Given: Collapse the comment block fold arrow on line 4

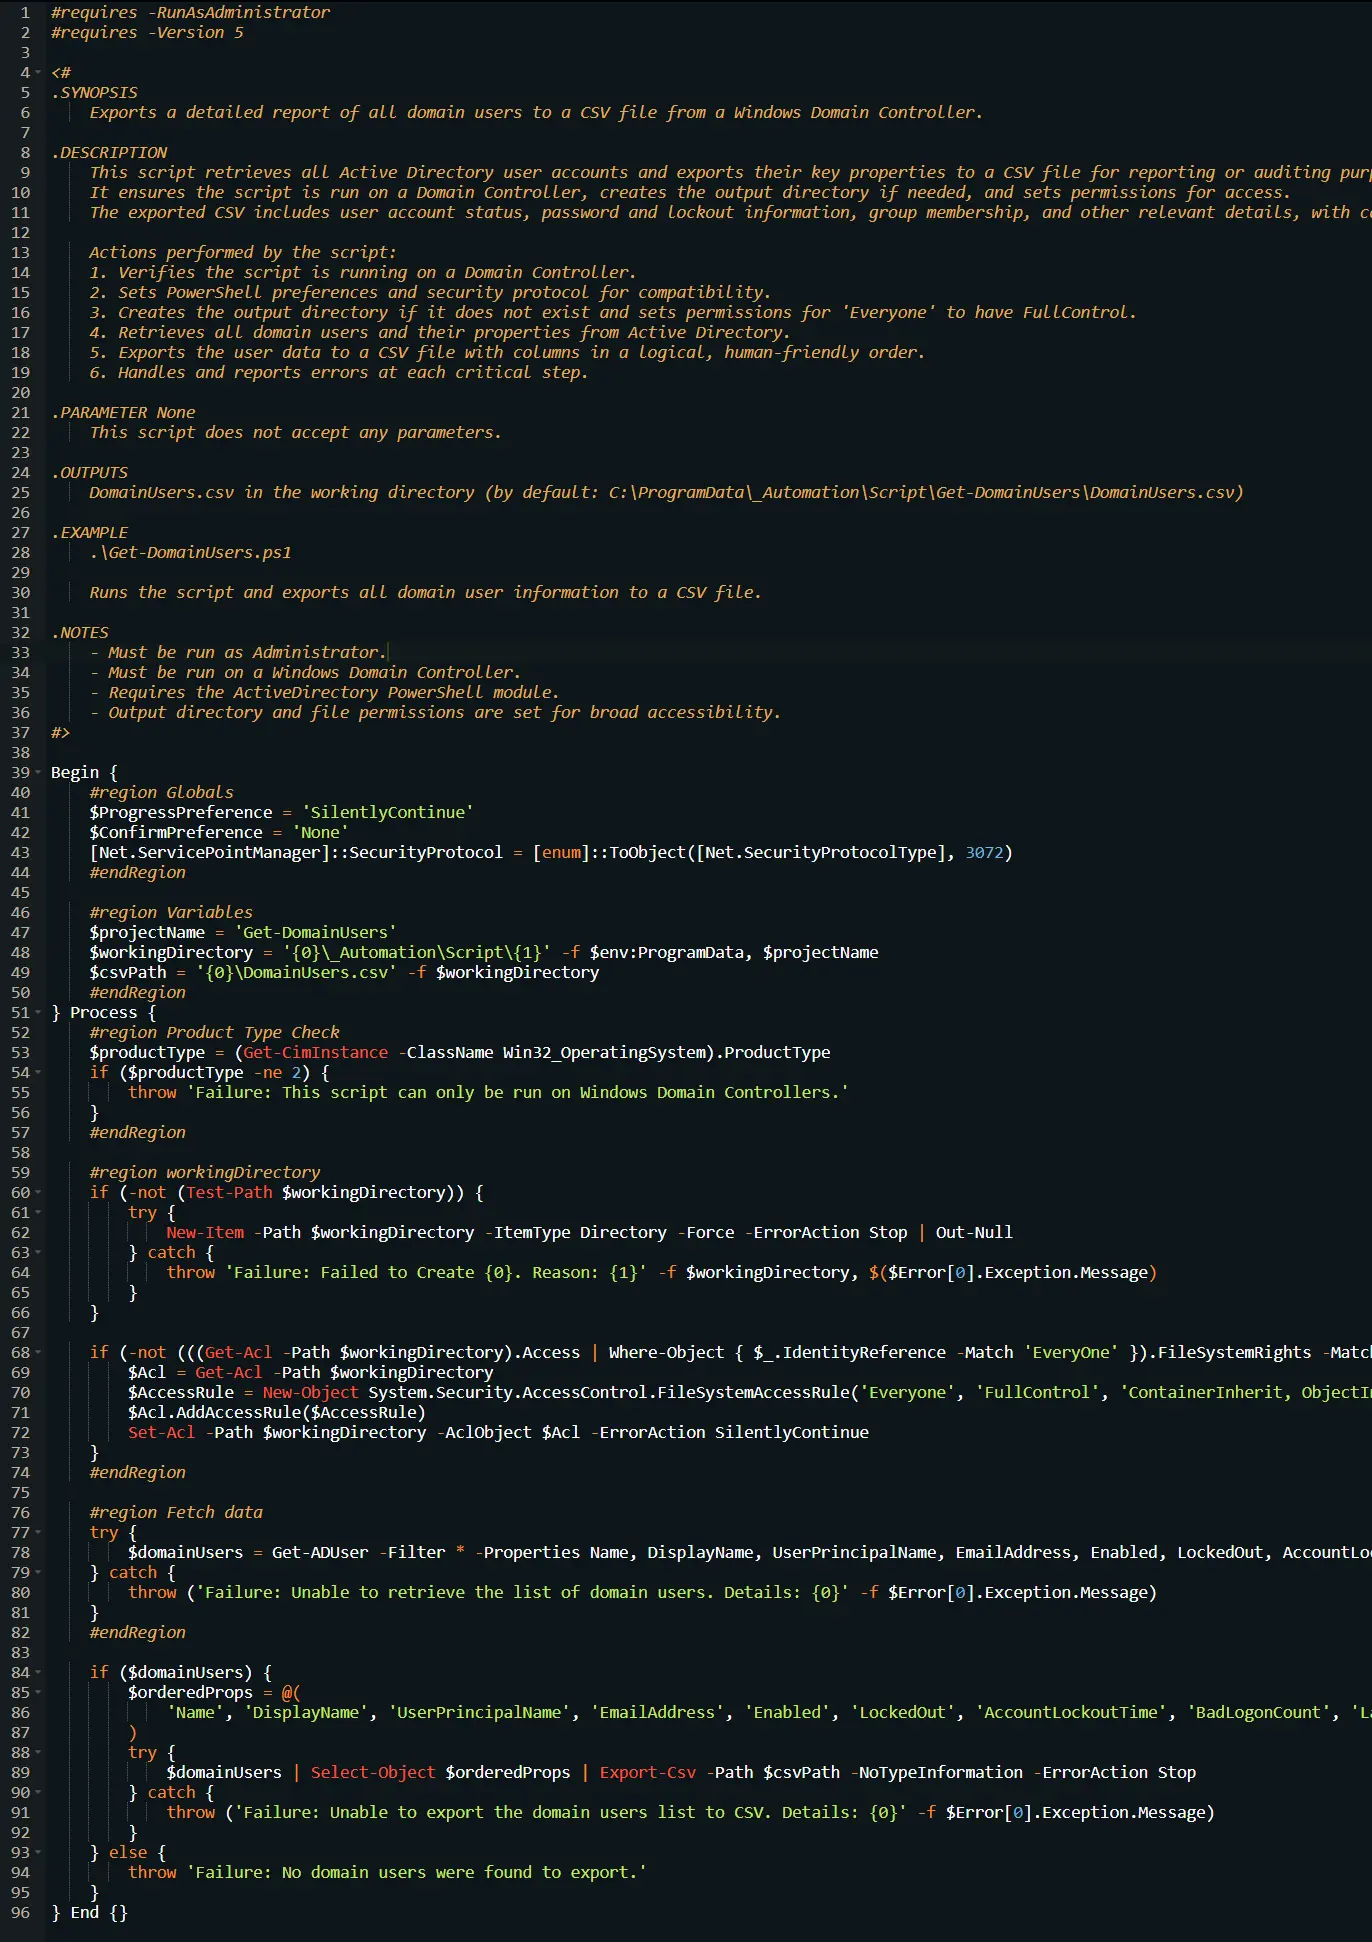Looking at the screenshot, I should click(38, 72).
